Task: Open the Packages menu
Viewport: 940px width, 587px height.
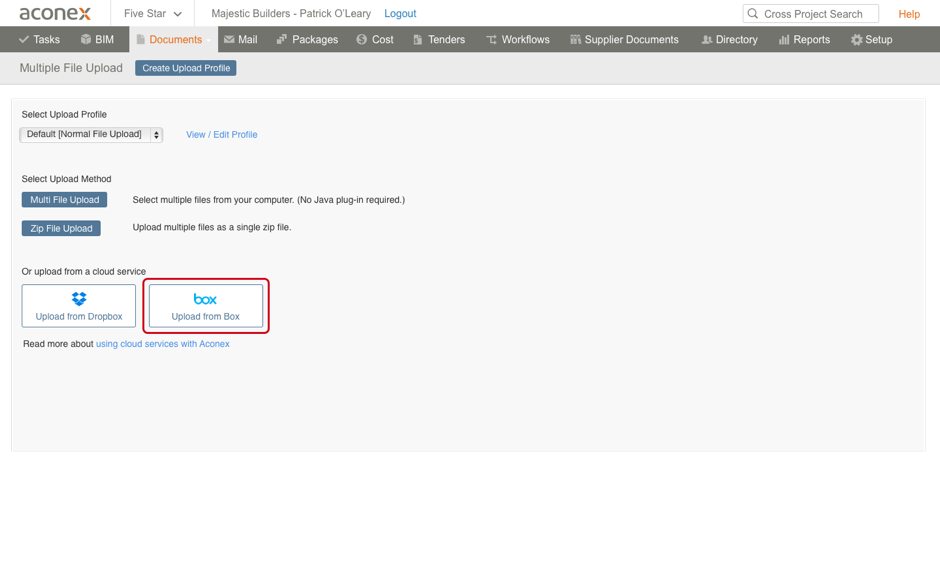Action: point(308,40)
